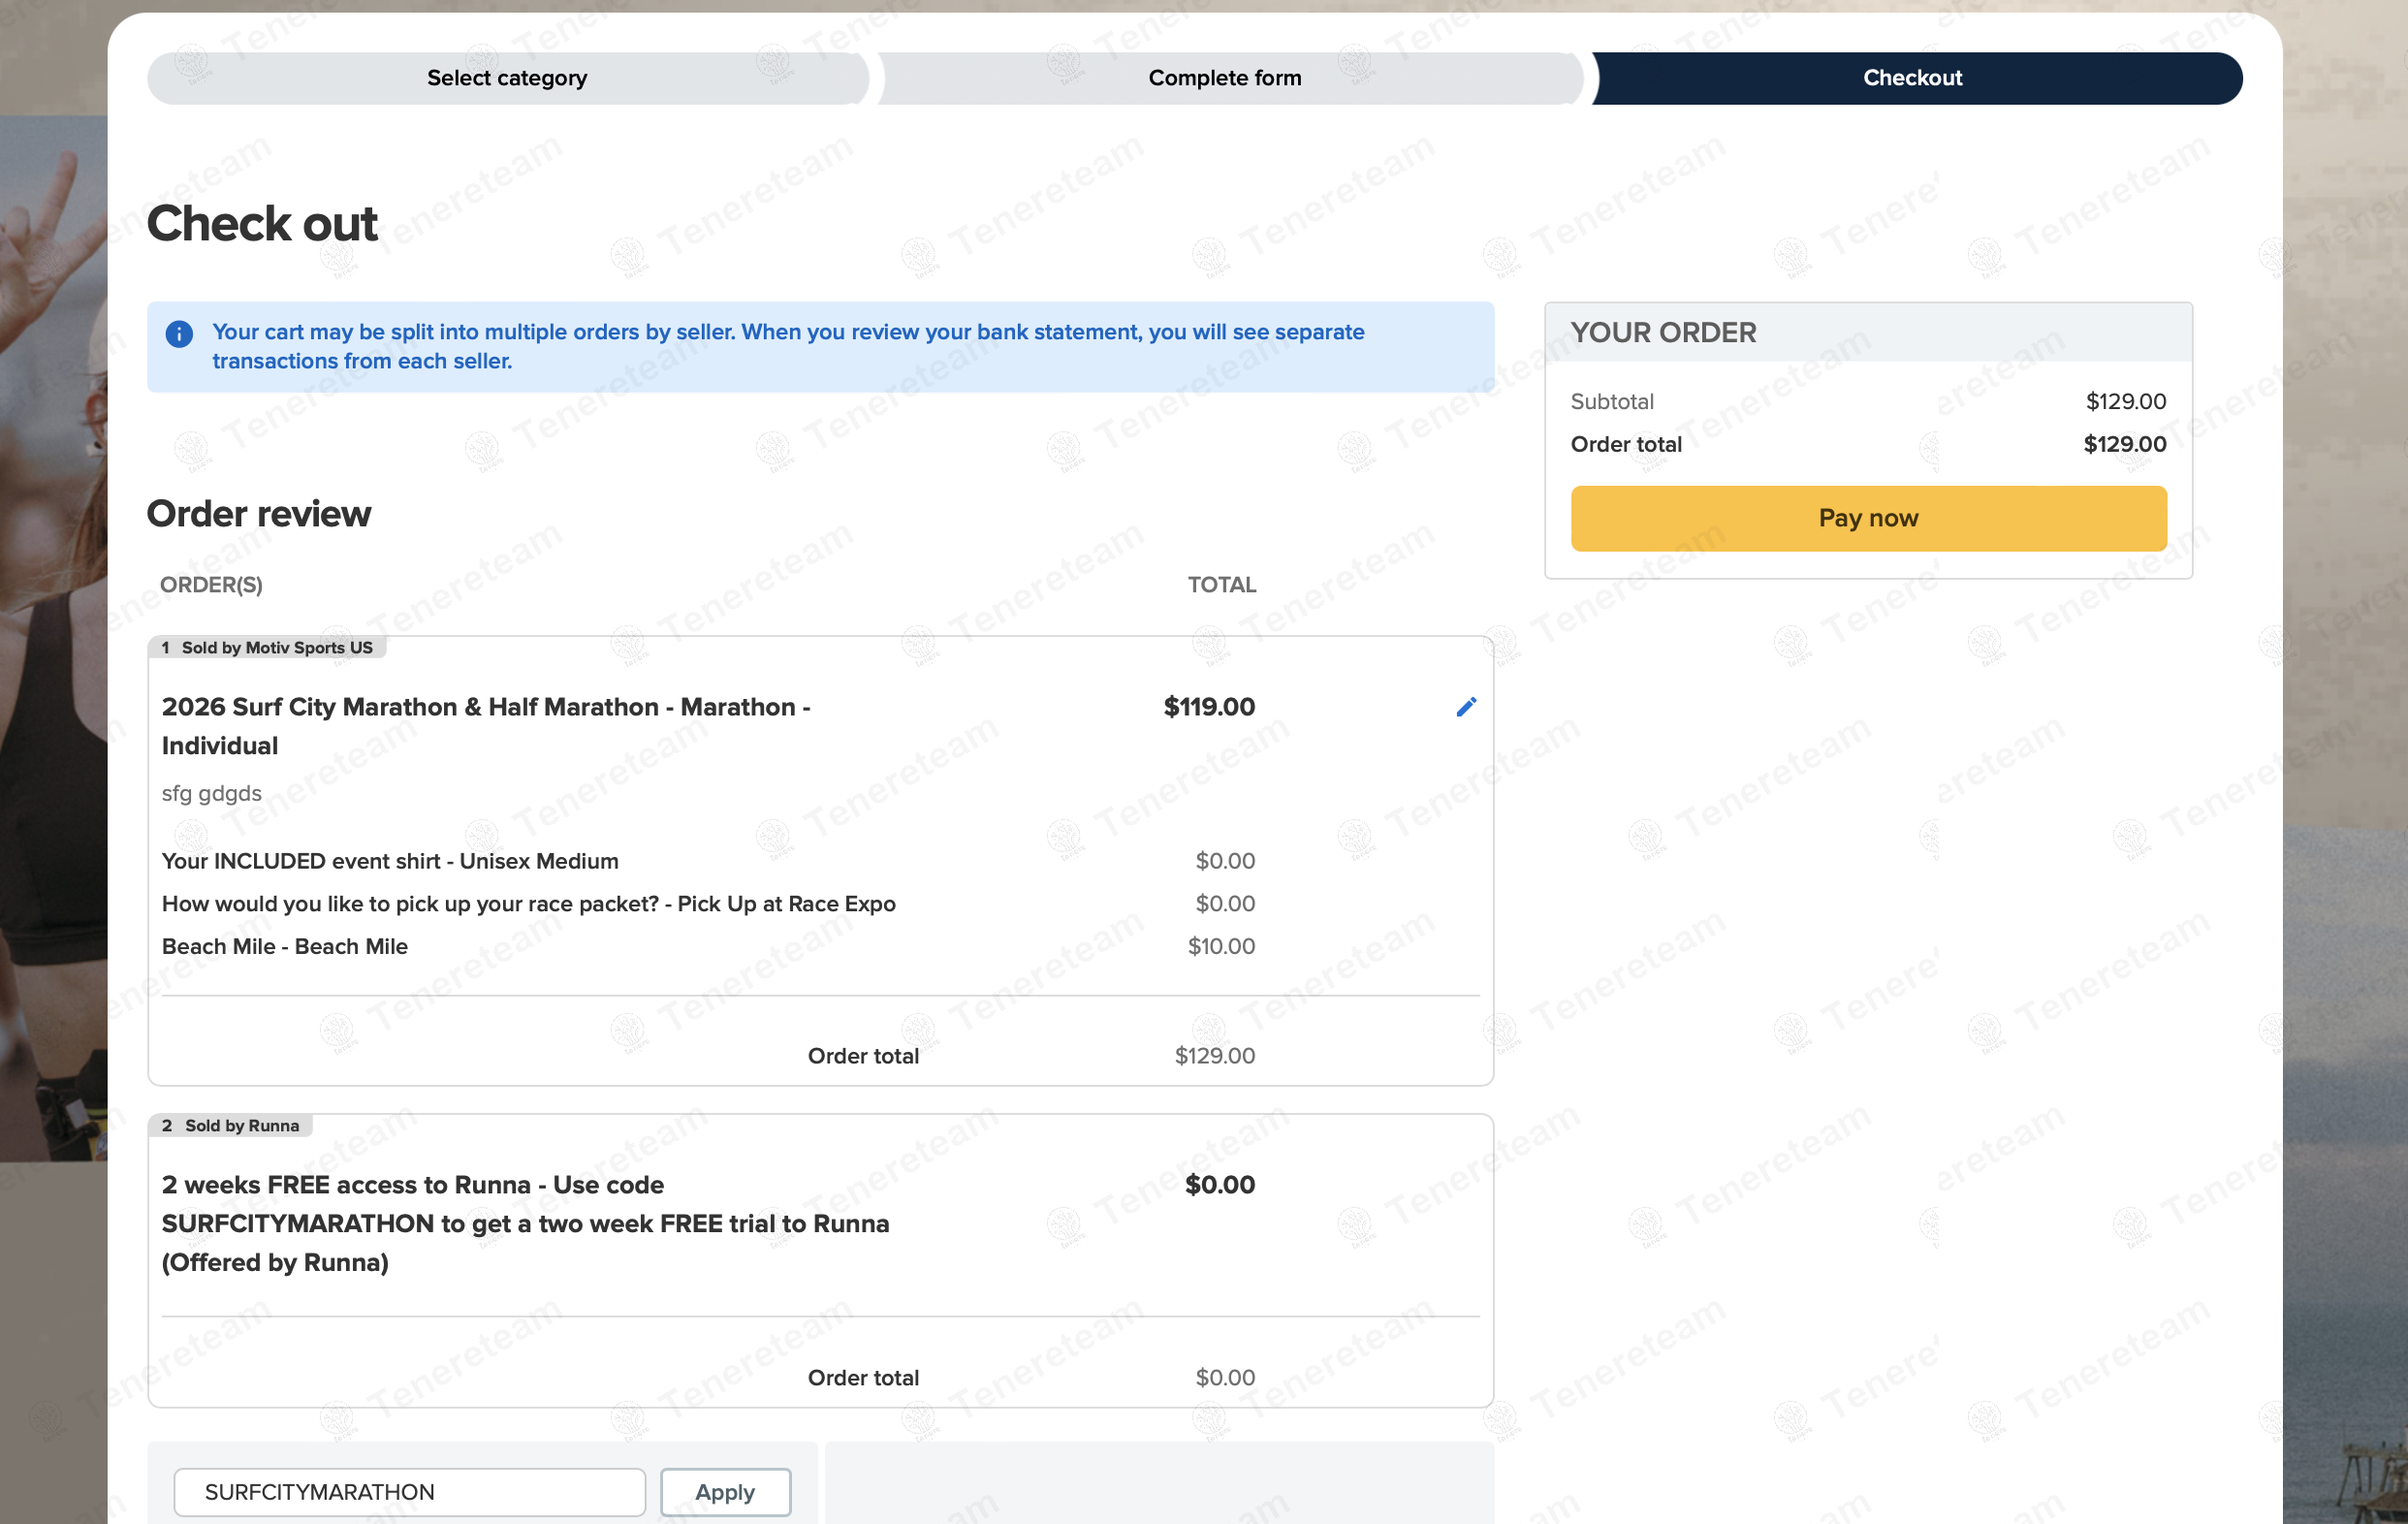
Task: Click the registrant name sfg gdgds
Action: coord(212,793)
